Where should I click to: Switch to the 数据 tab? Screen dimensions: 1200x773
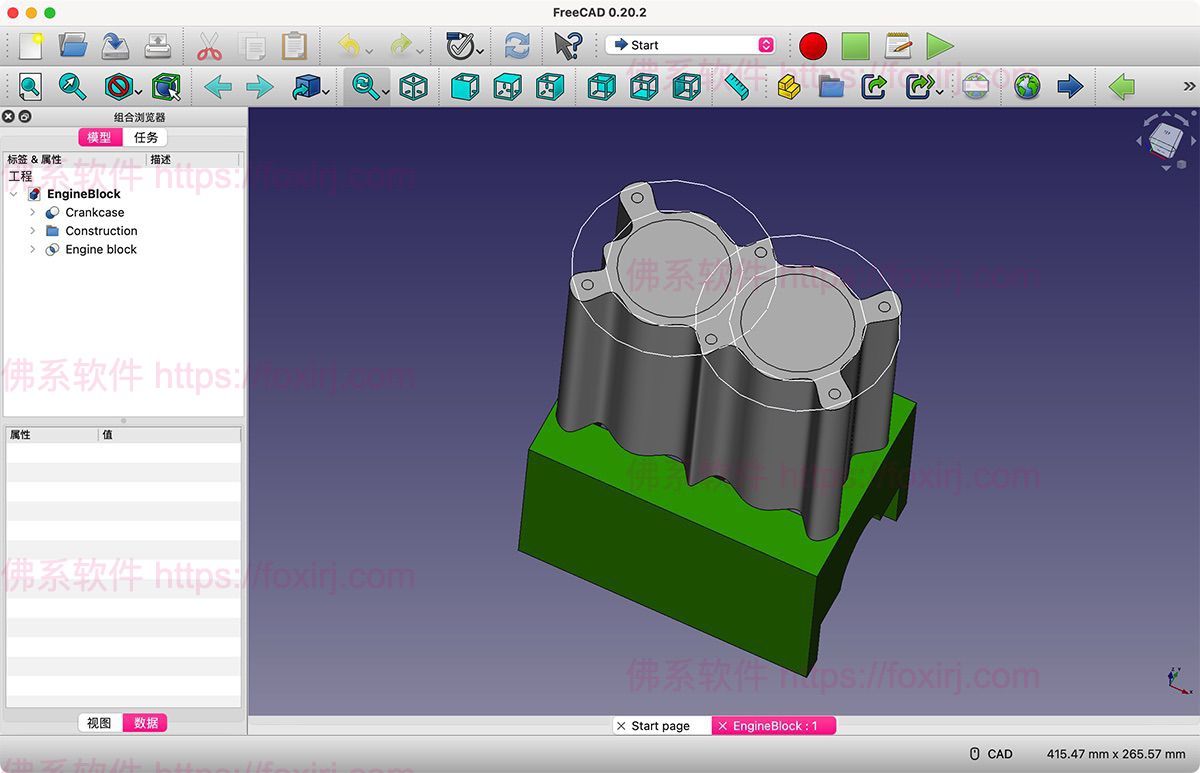click(x=146, y=722)
